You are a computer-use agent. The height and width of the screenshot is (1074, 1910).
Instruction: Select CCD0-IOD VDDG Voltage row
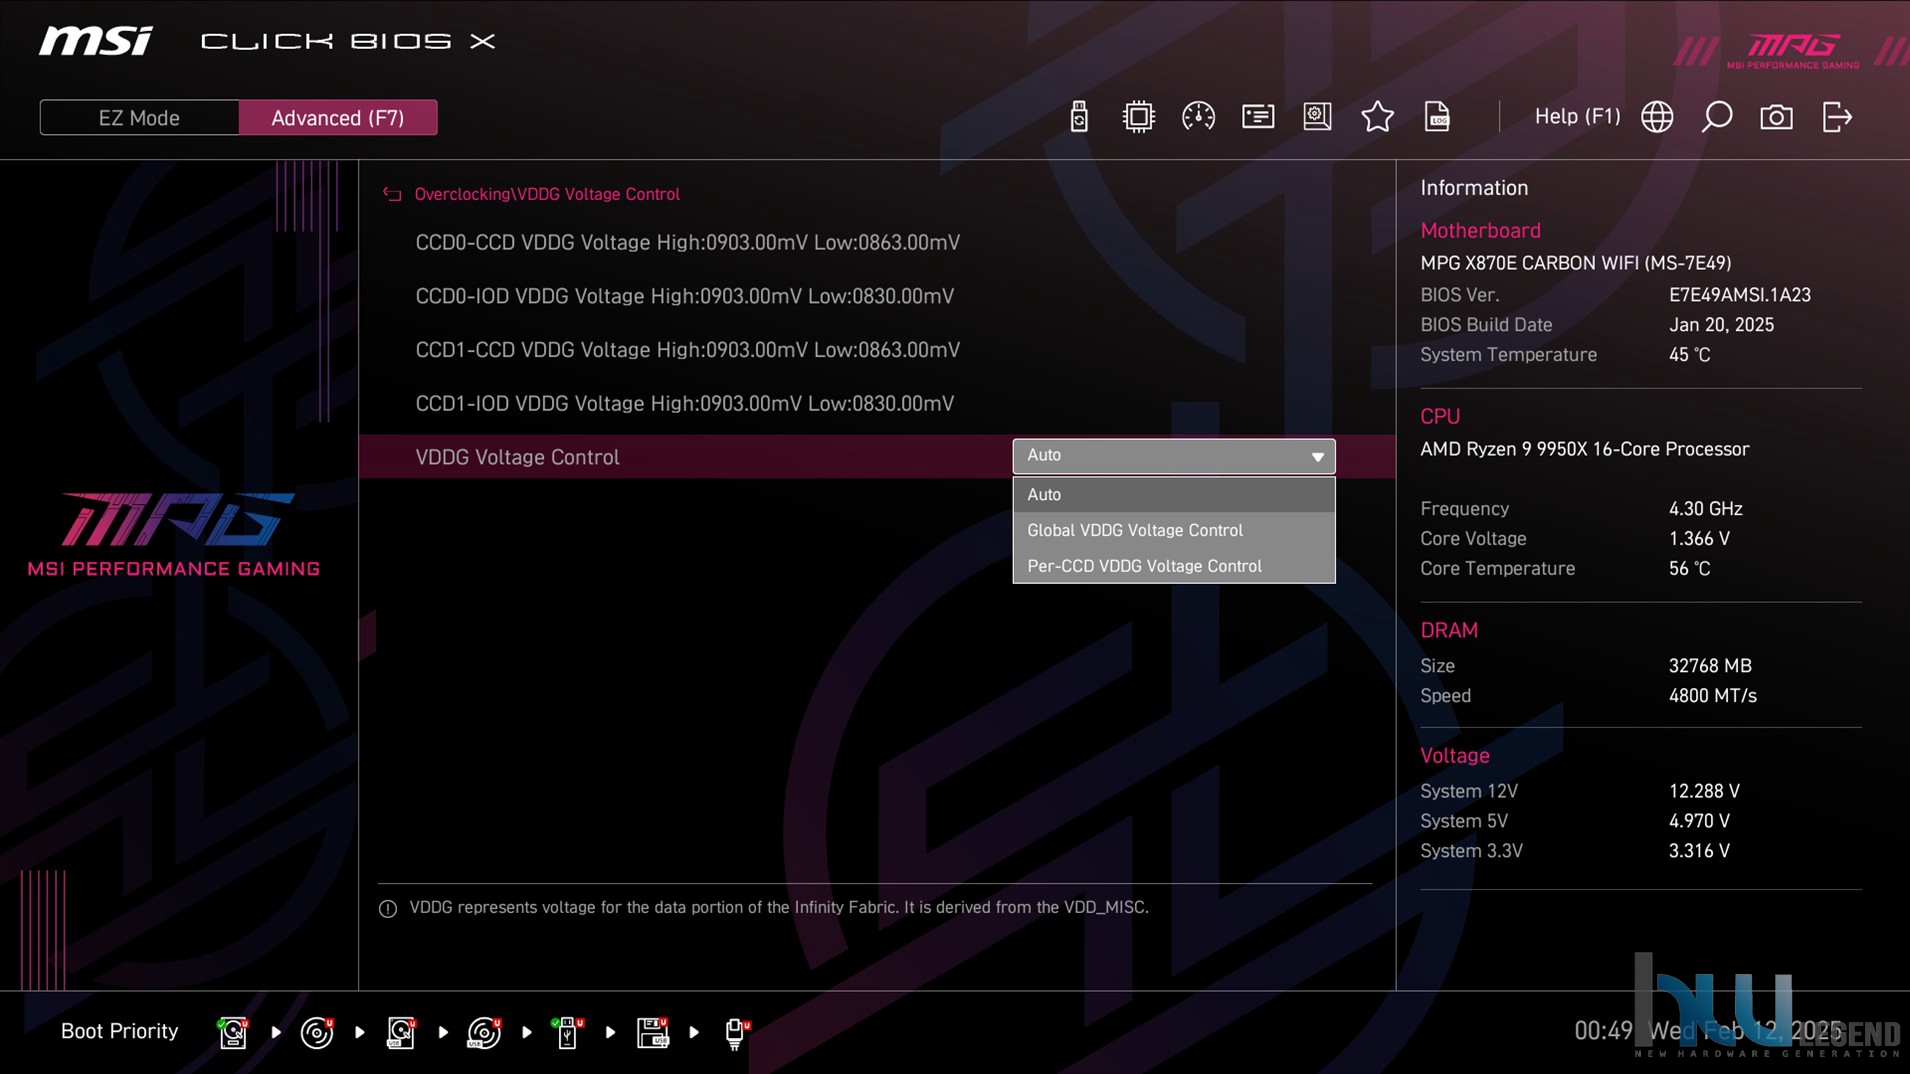877,297
